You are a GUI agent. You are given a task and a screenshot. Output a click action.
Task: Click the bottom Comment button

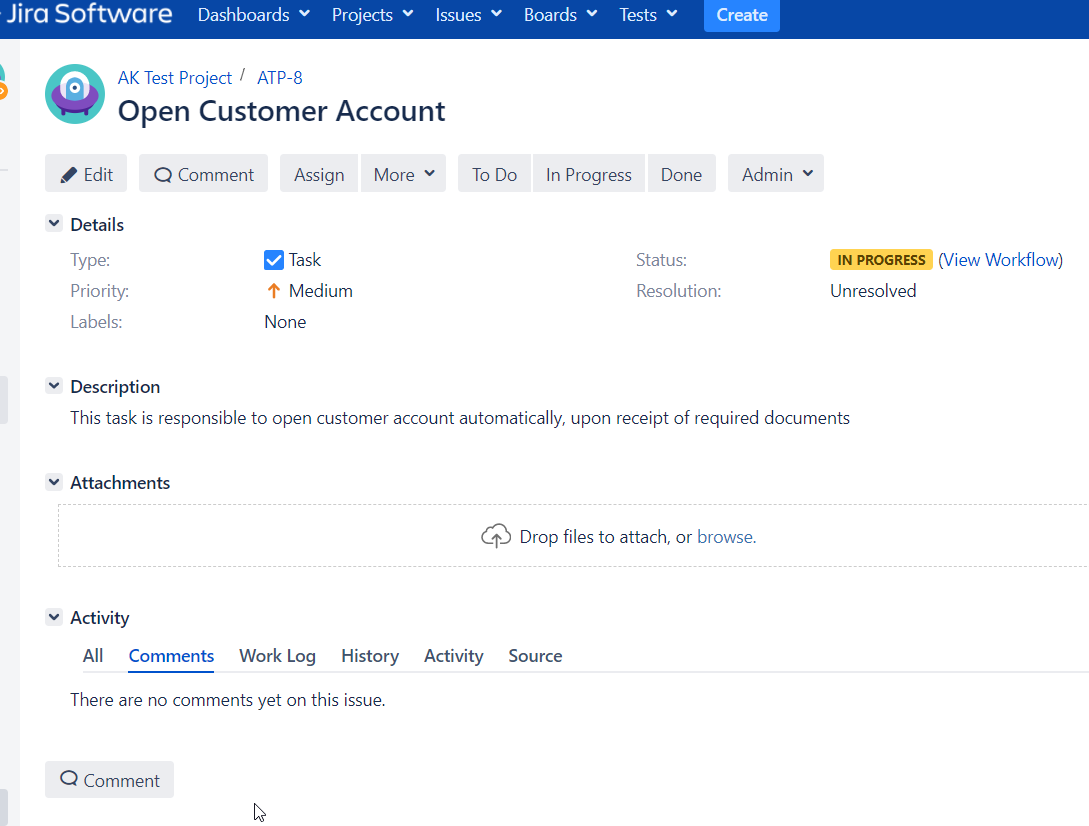coord(110,779)
